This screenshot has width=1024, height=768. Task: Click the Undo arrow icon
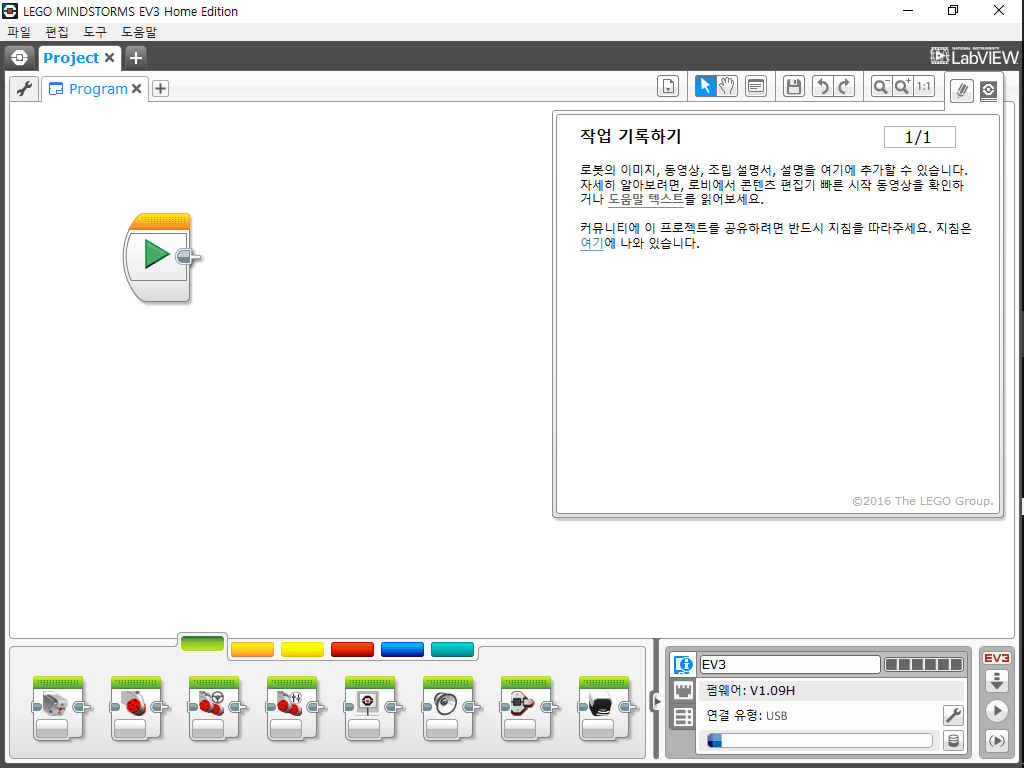click(x=821, y=86)
